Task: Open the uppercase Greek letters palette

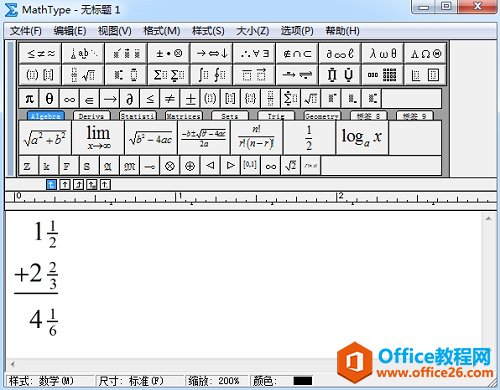Action: click(425, 53)
